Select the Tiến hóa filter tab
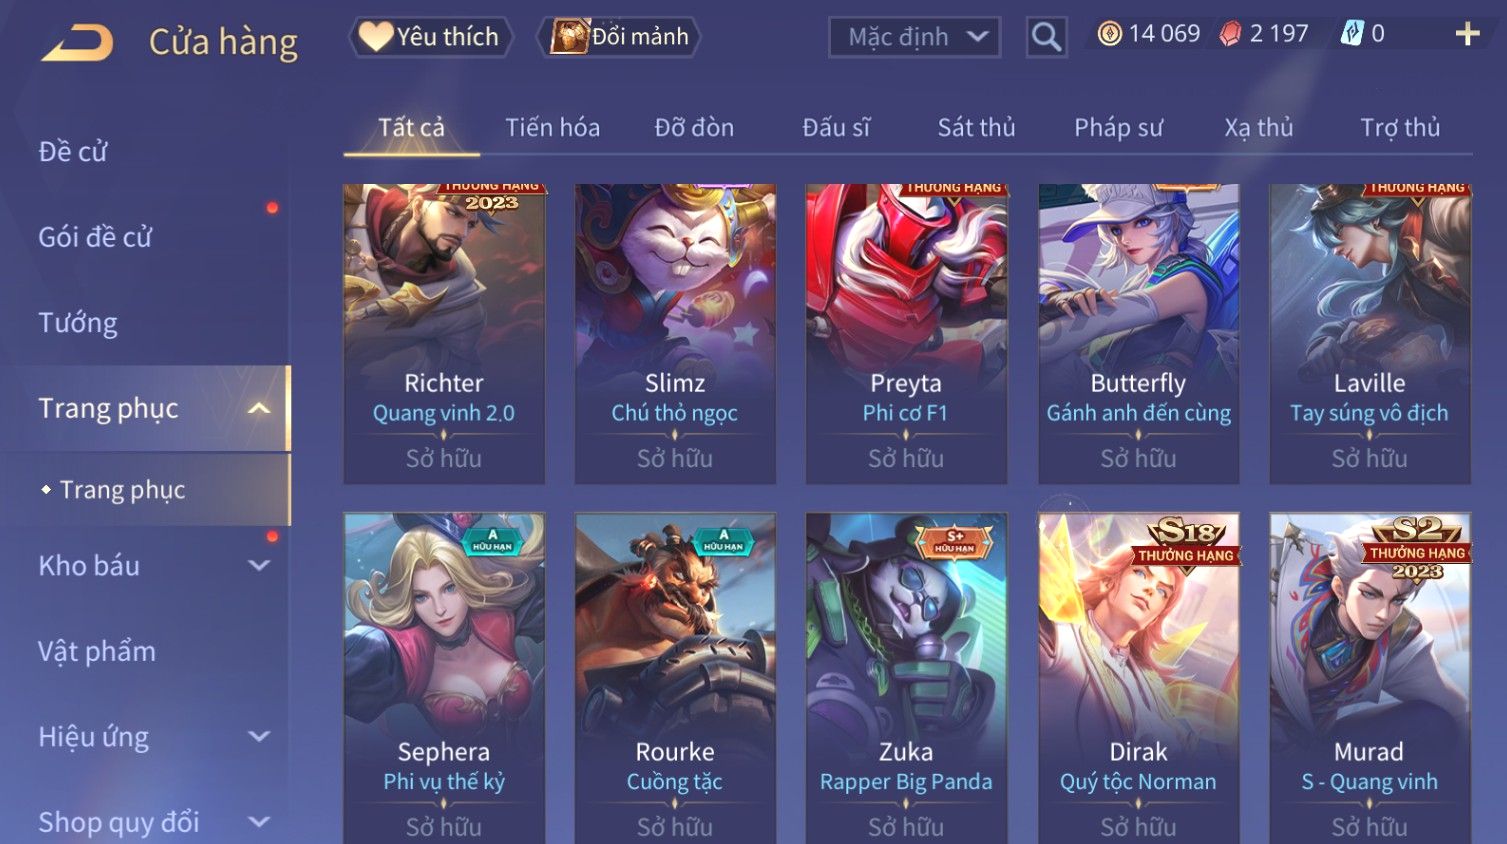1507x844 pixels. click(552, 128)
